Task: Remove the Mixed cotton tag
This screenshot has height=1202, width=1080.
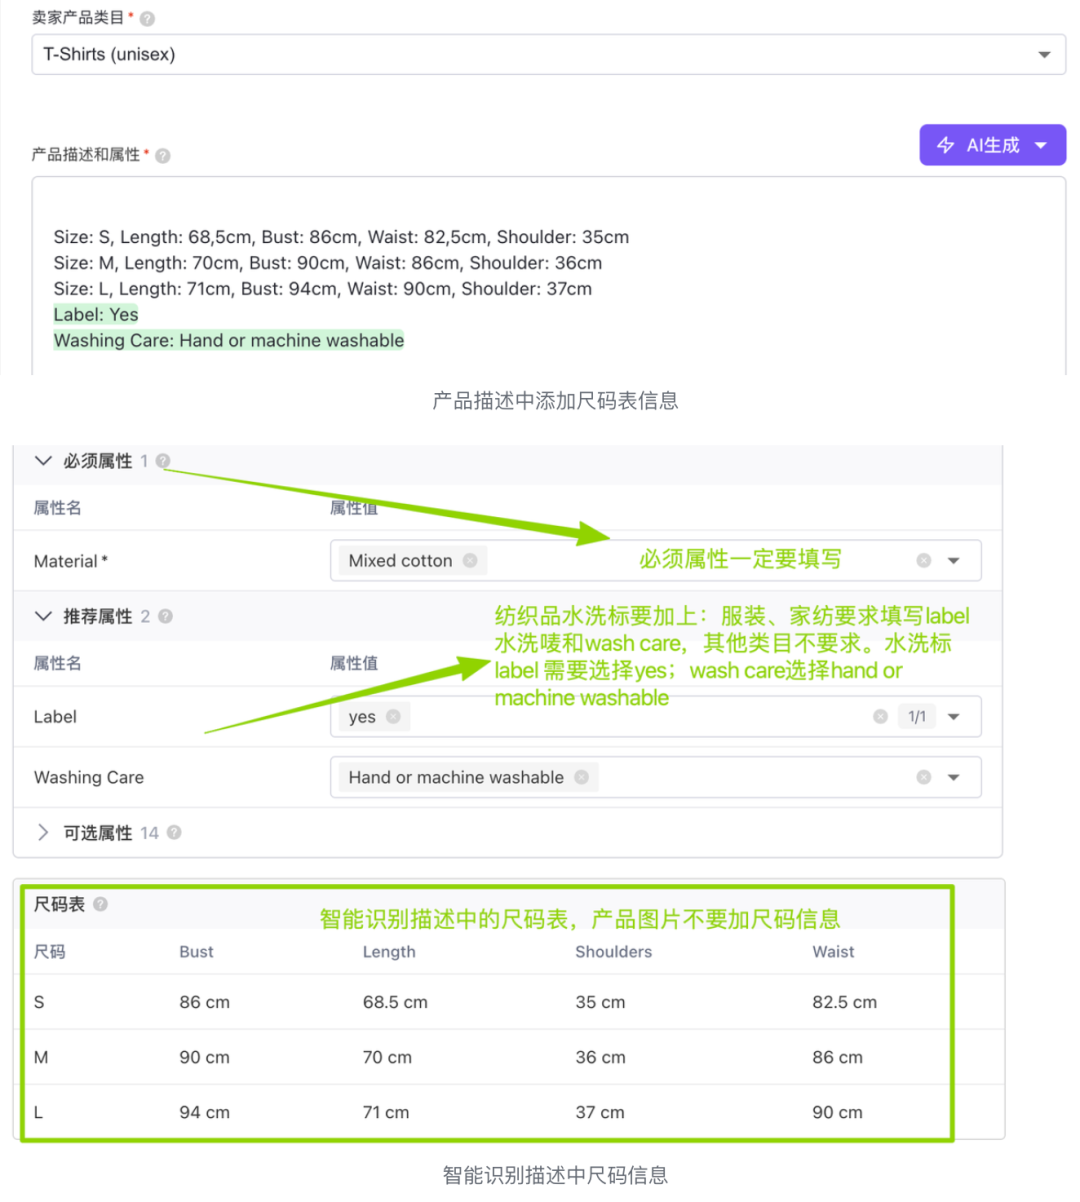Action: coord(470,560)
